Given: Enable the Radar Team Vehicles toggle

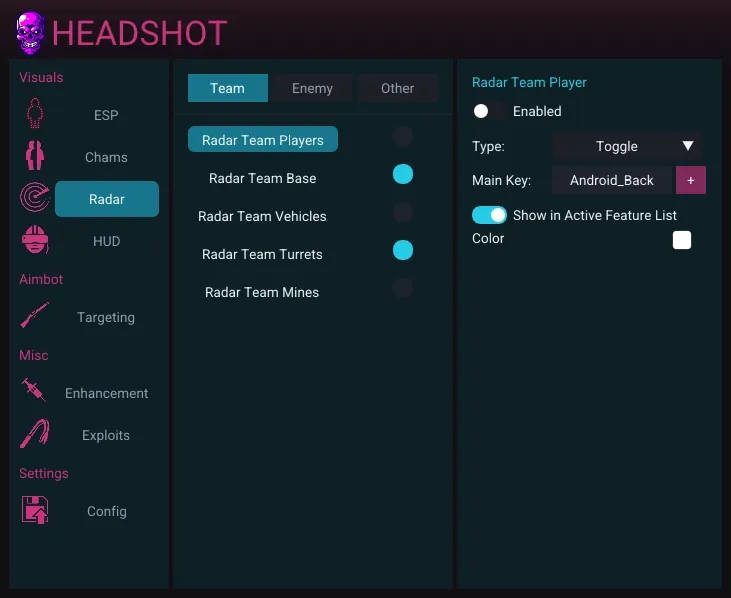Looking at the screenshot, I should (403, 212).
